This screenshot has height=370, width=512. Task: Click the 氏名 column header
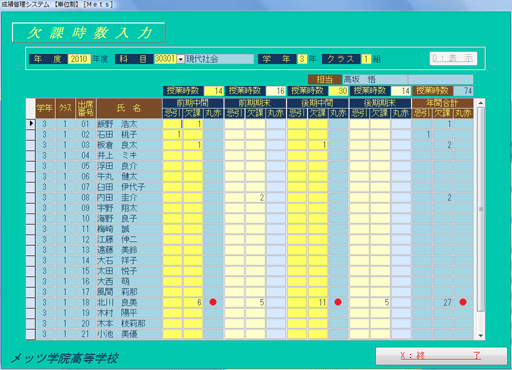[129, 108]
